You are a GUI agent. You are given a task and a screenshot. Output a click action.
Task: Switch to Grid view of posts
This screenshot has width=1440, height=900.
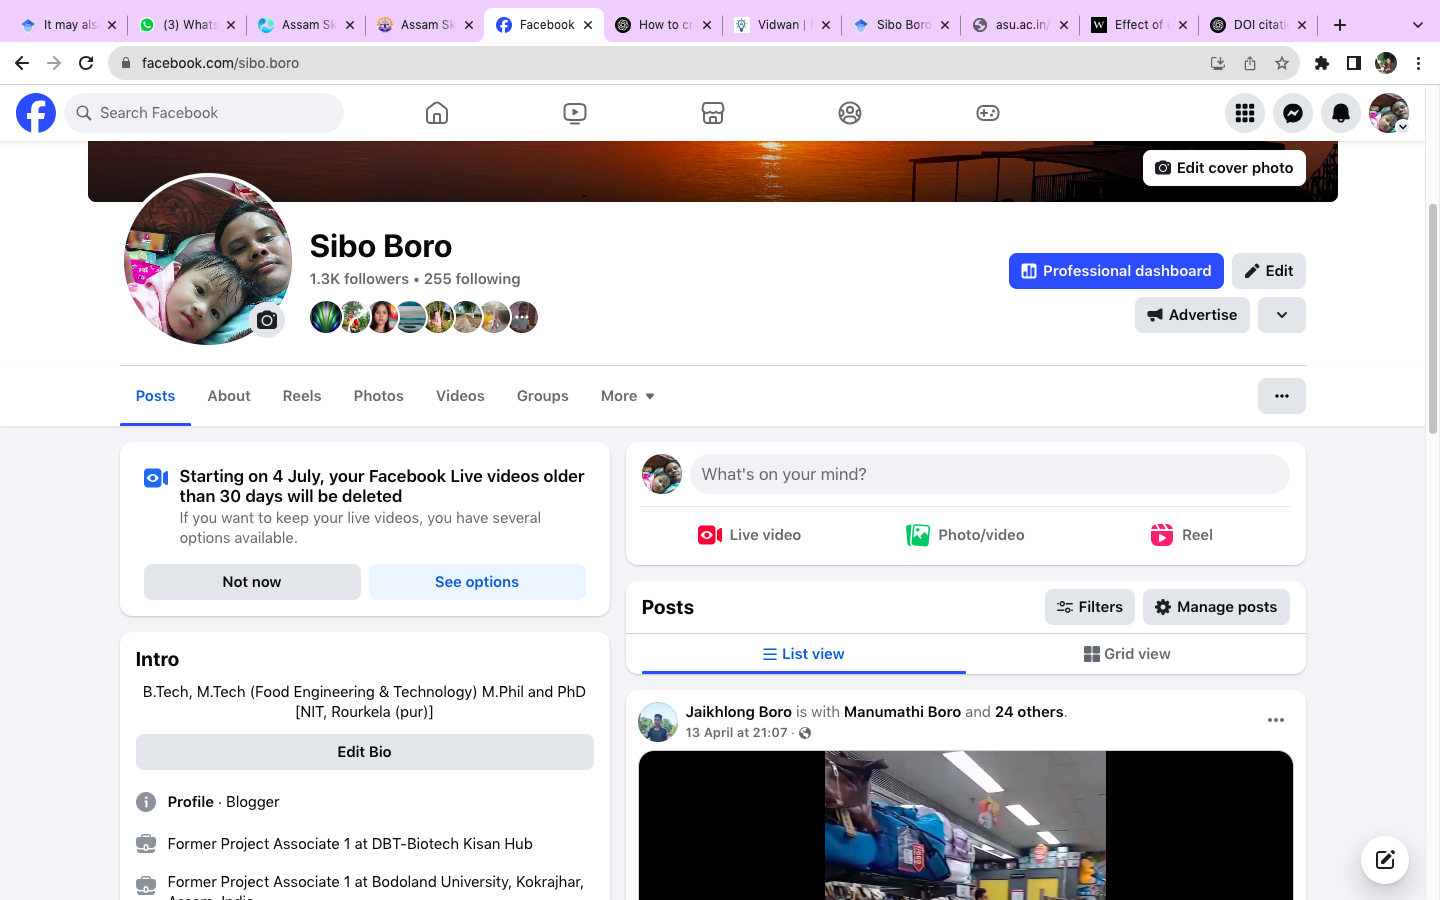[1126, 654]
